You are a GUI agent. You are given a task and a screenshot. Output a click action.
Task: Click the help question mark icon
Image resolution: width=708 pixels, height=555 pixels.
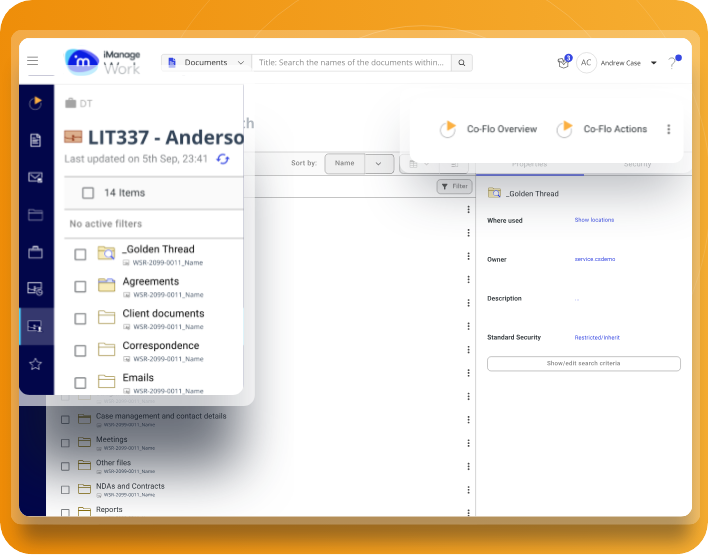(x=674, y=62)
